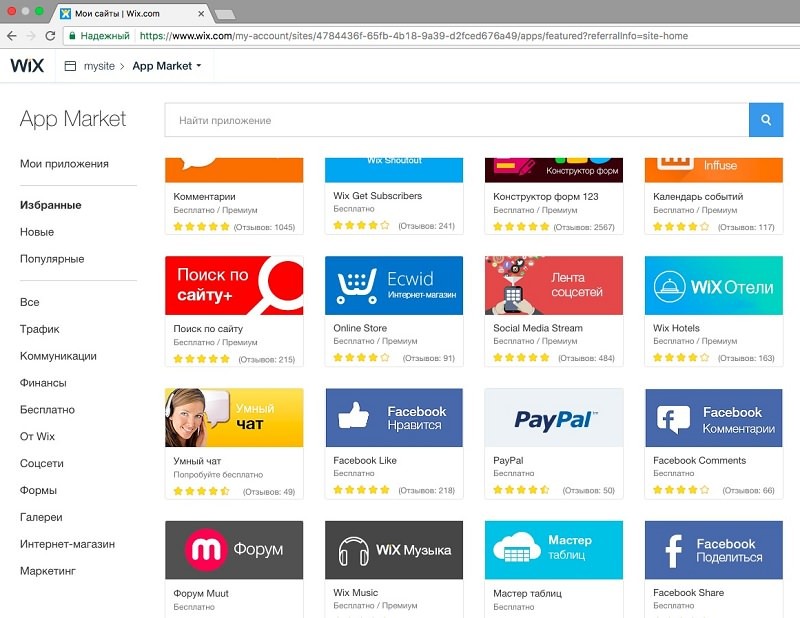Click the browser reload icon
Image resolution: width=800 pixels, height=618 pixels.
tap(50, 36)
